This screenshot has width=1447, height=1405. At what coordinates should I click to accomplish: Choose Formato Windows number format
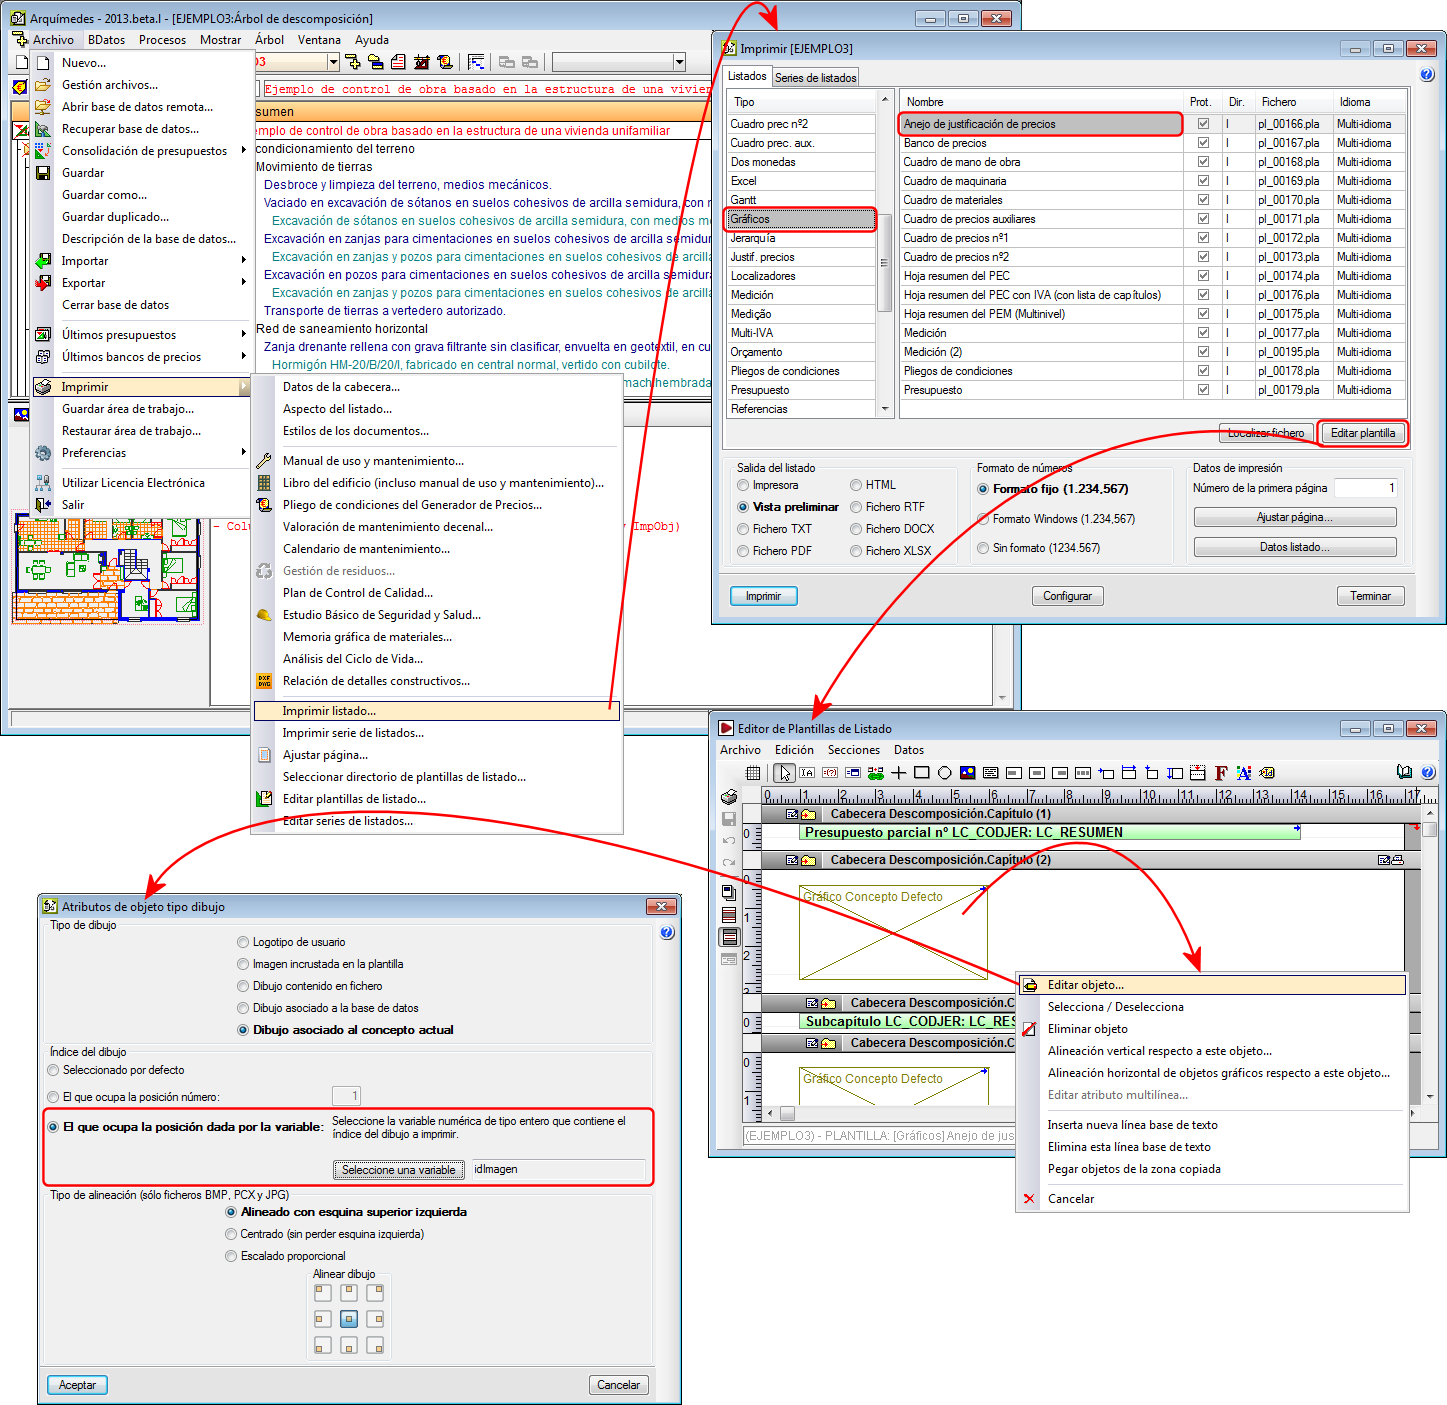983,519
